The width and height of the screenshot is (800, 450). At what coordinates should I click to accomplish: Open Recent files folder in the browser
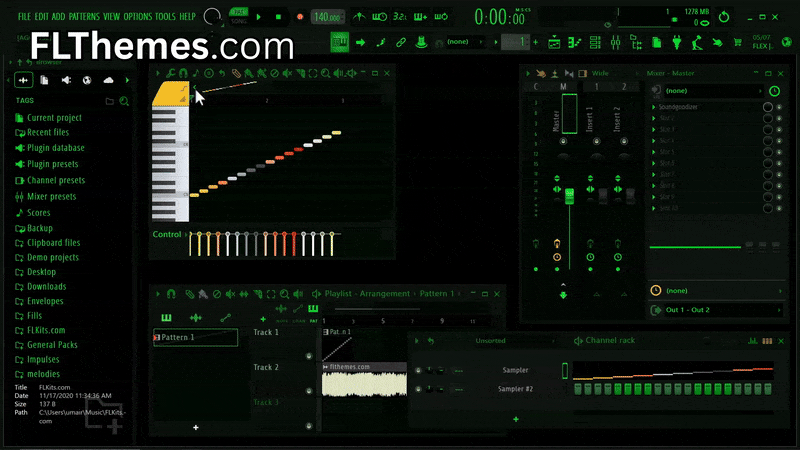coord(48,133)
